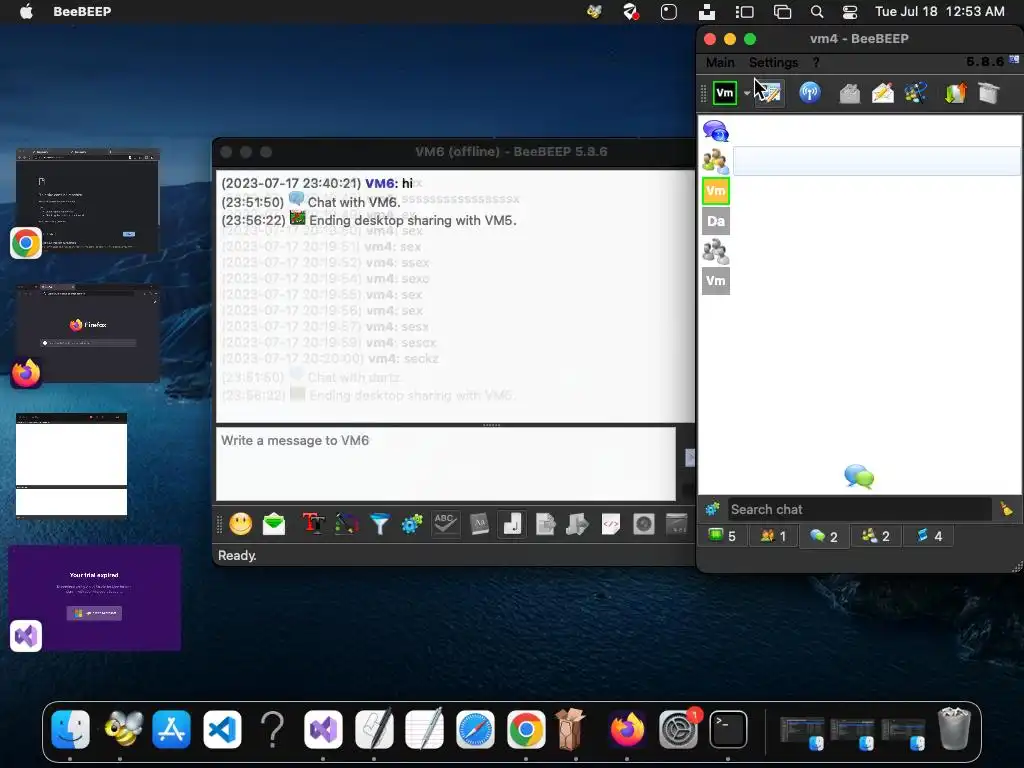Image resolution: width=1024 pixels, height=768 pixels.
Task: Click the send folder arrow icon
Action: [x=577, y=524]
